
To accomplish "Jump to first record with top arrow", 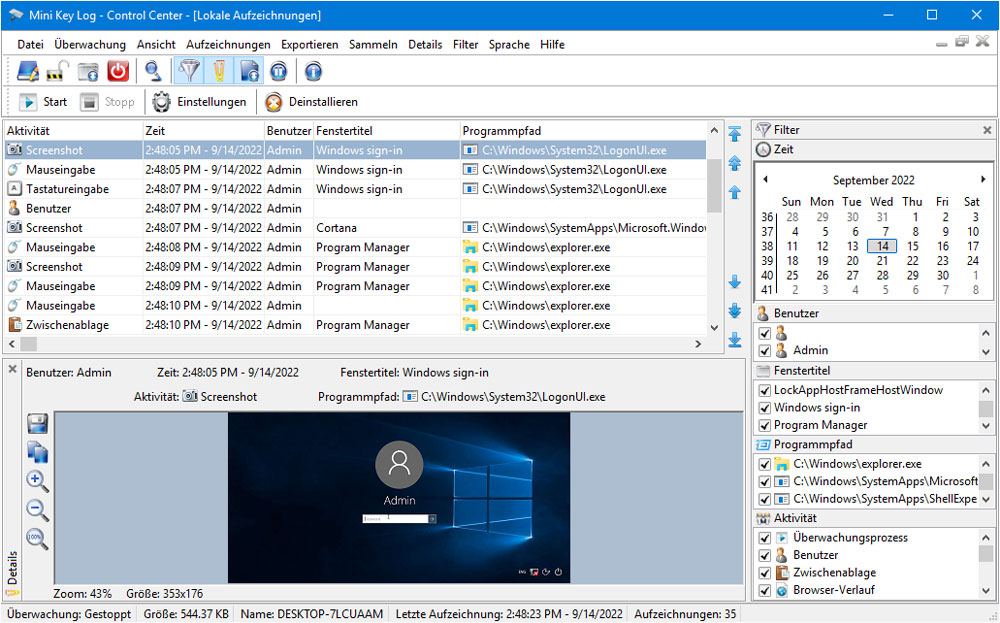I will pyautogui.click(x=735, y=134).
